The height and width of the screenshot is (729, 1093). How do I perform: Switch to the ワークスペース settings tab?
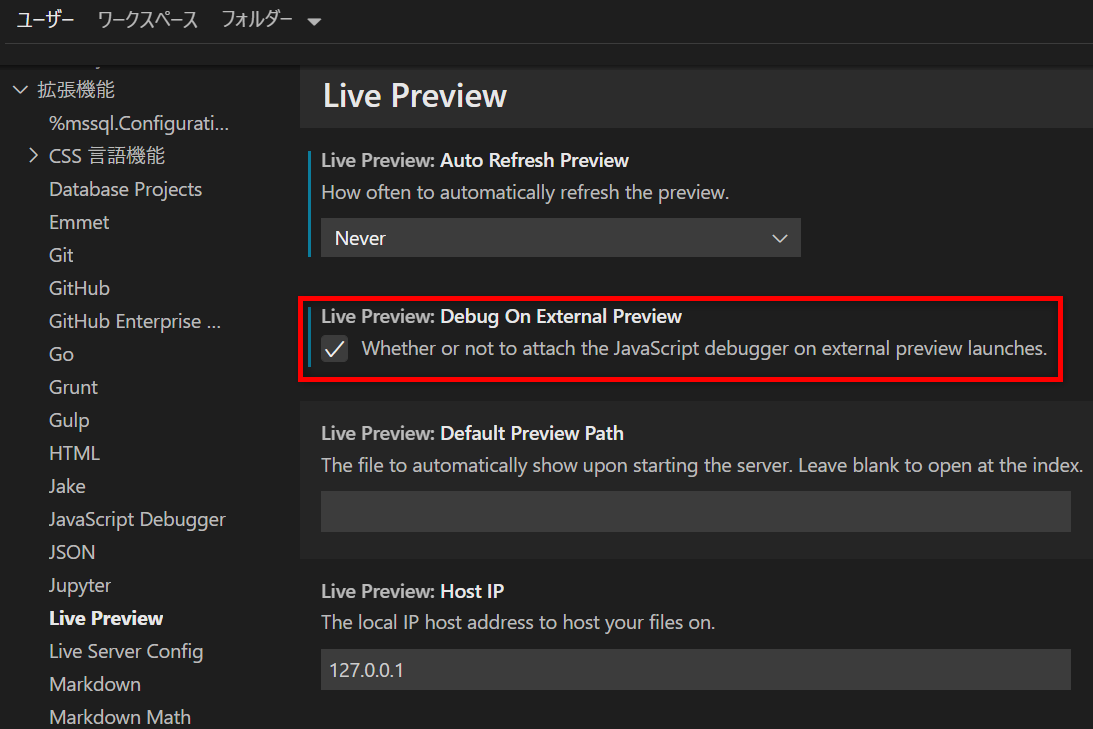[x=148, y=20]
